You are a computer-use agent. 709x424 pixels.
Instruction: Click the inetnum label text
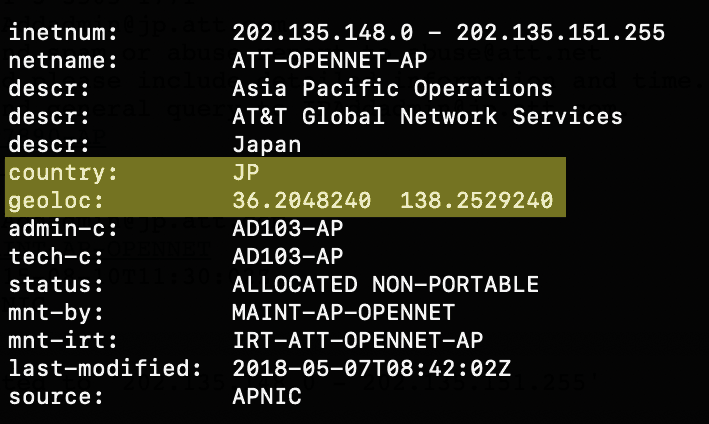[x=63, y=33]
